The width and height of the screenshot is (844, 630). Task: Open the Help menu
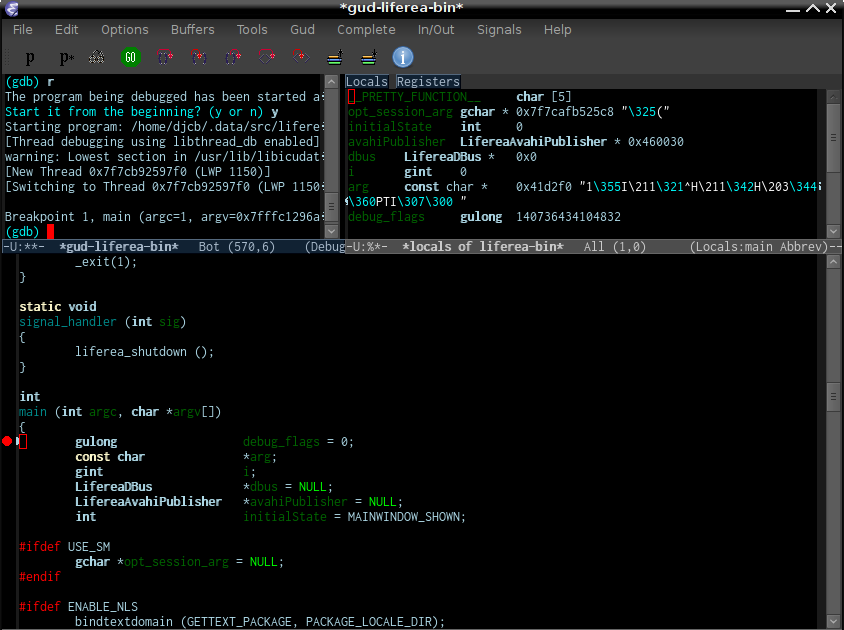tap(557, 30)
